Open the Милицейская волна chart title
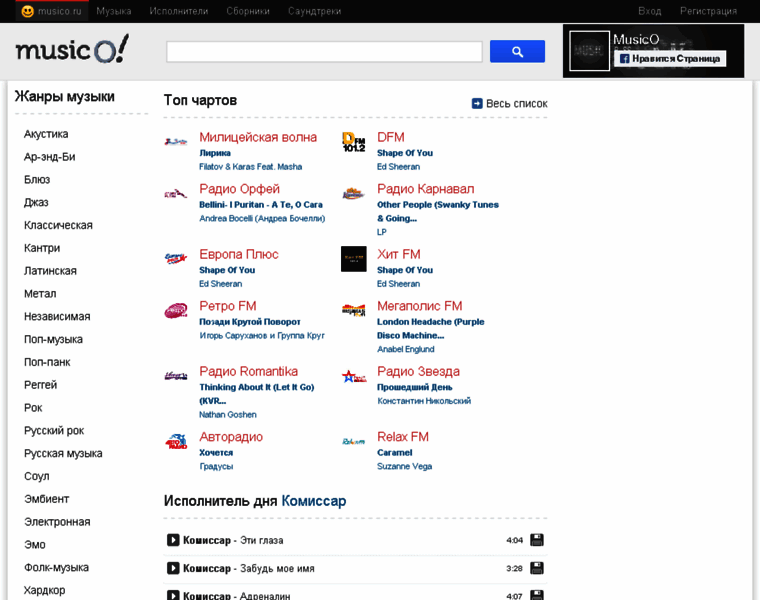Screen dimensions: 760x600 pyautogui.click(x=258, y=137)
